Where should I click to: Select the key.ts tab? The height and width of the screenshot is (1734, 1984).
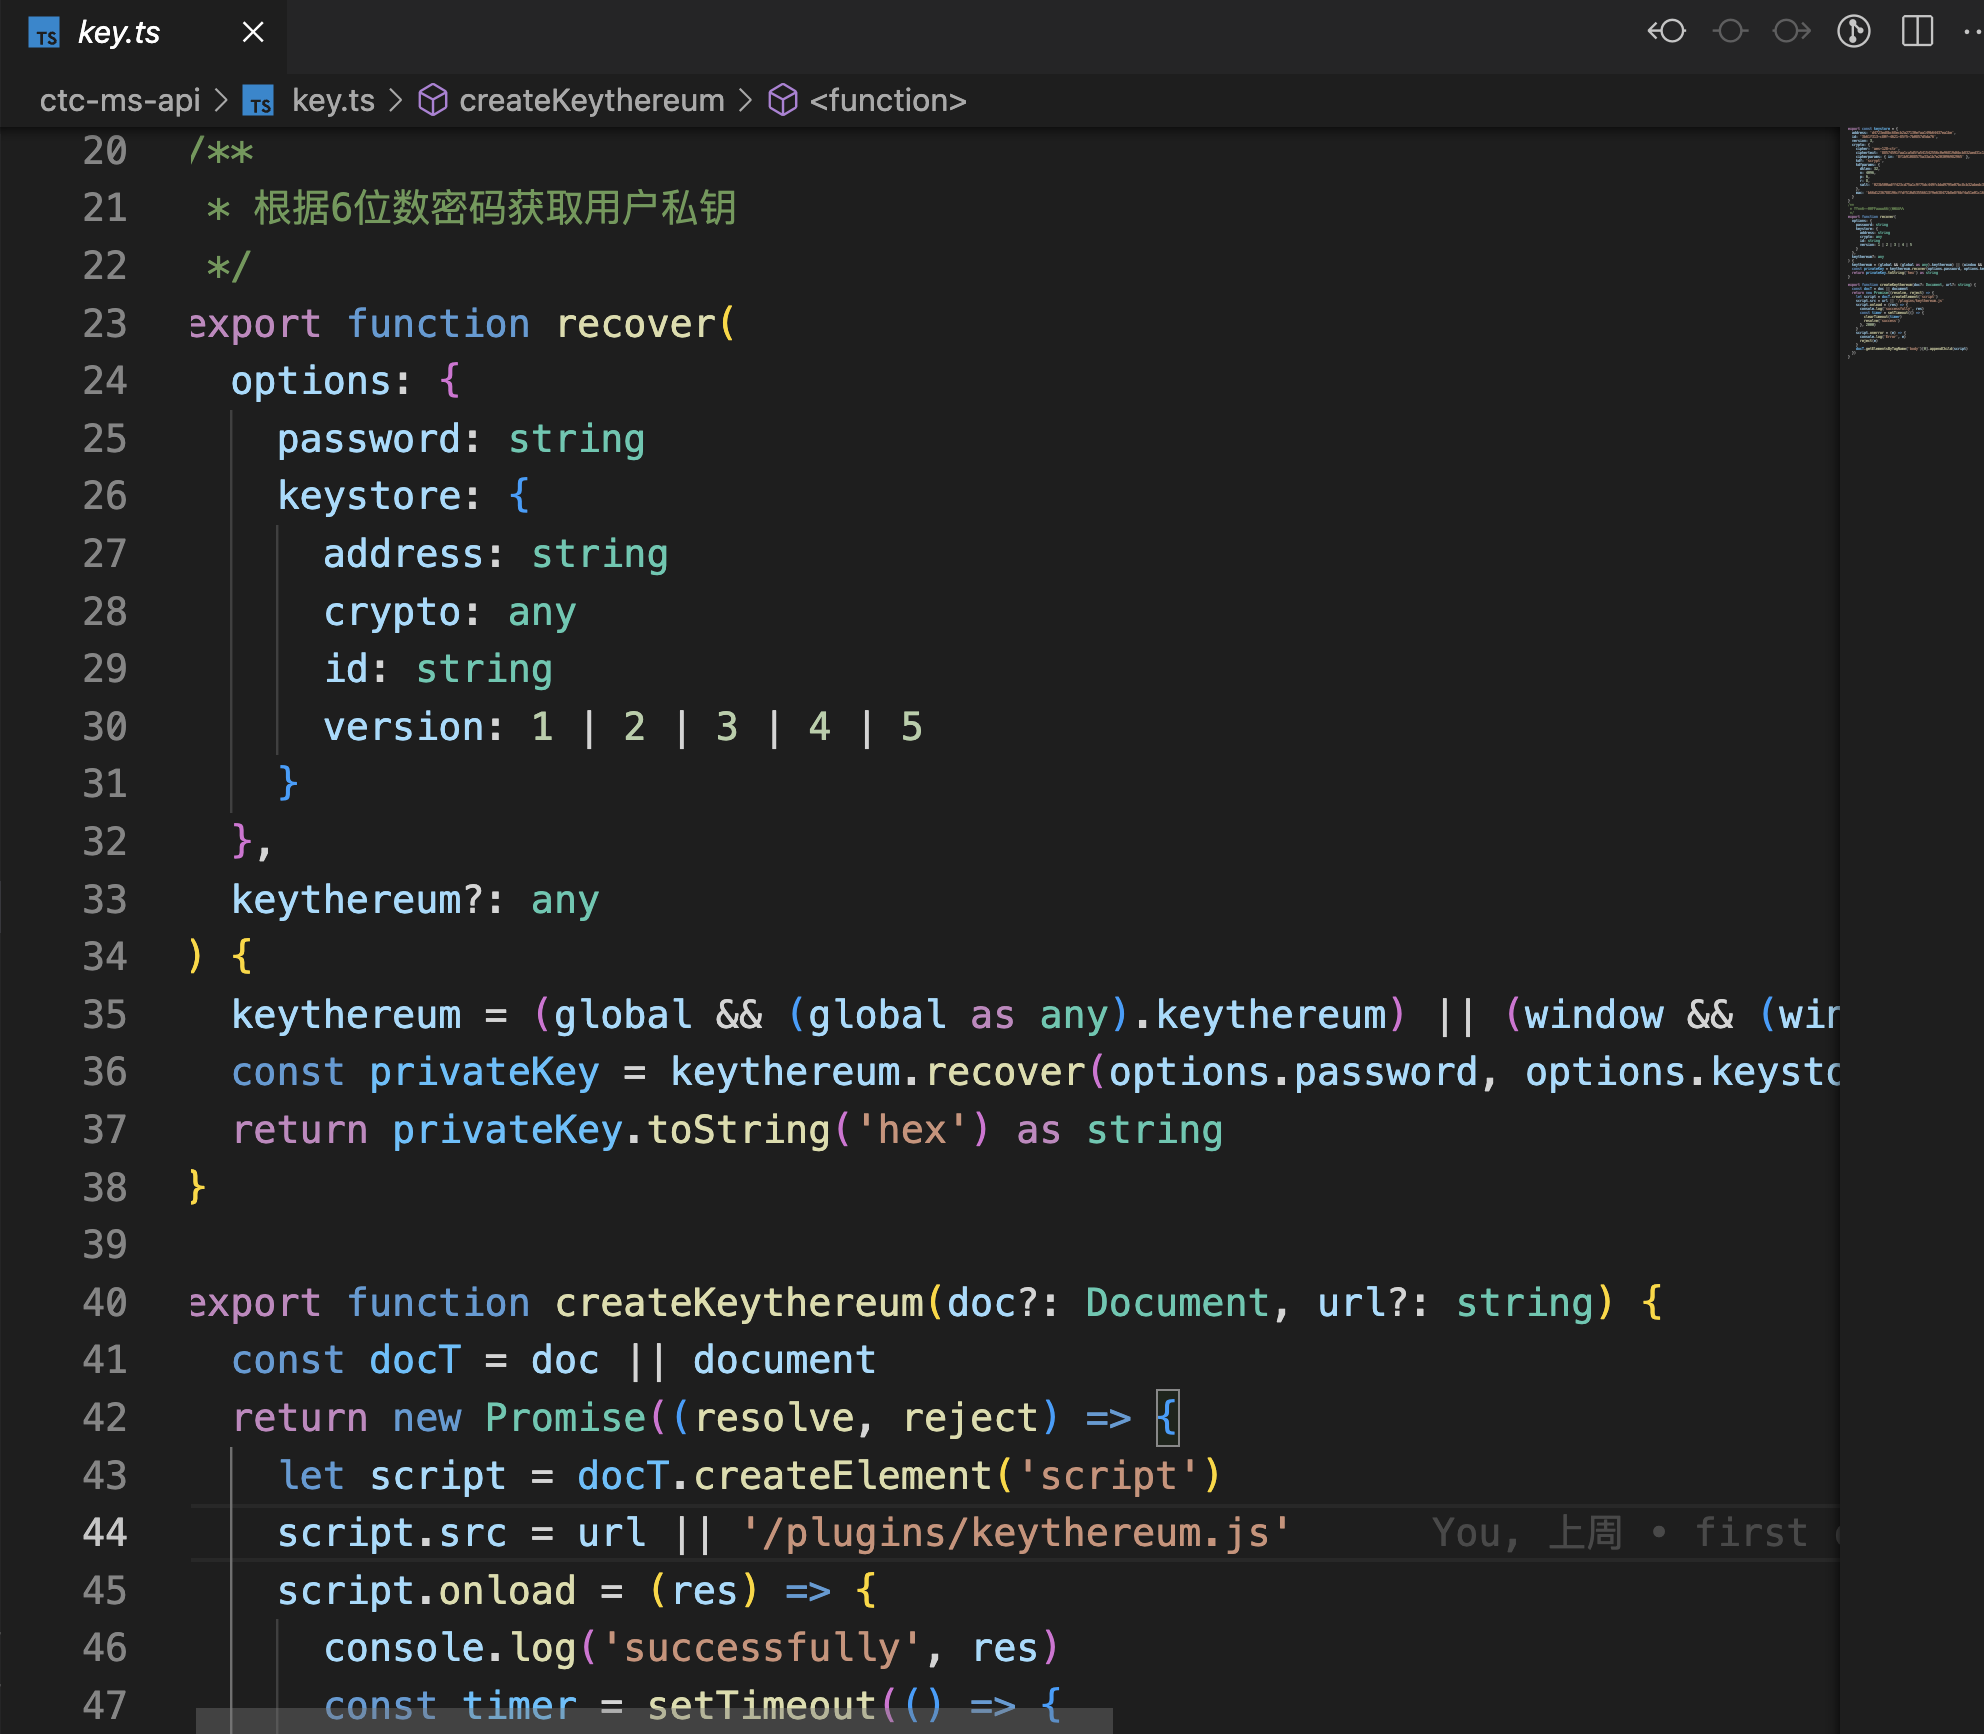[143, 34]
